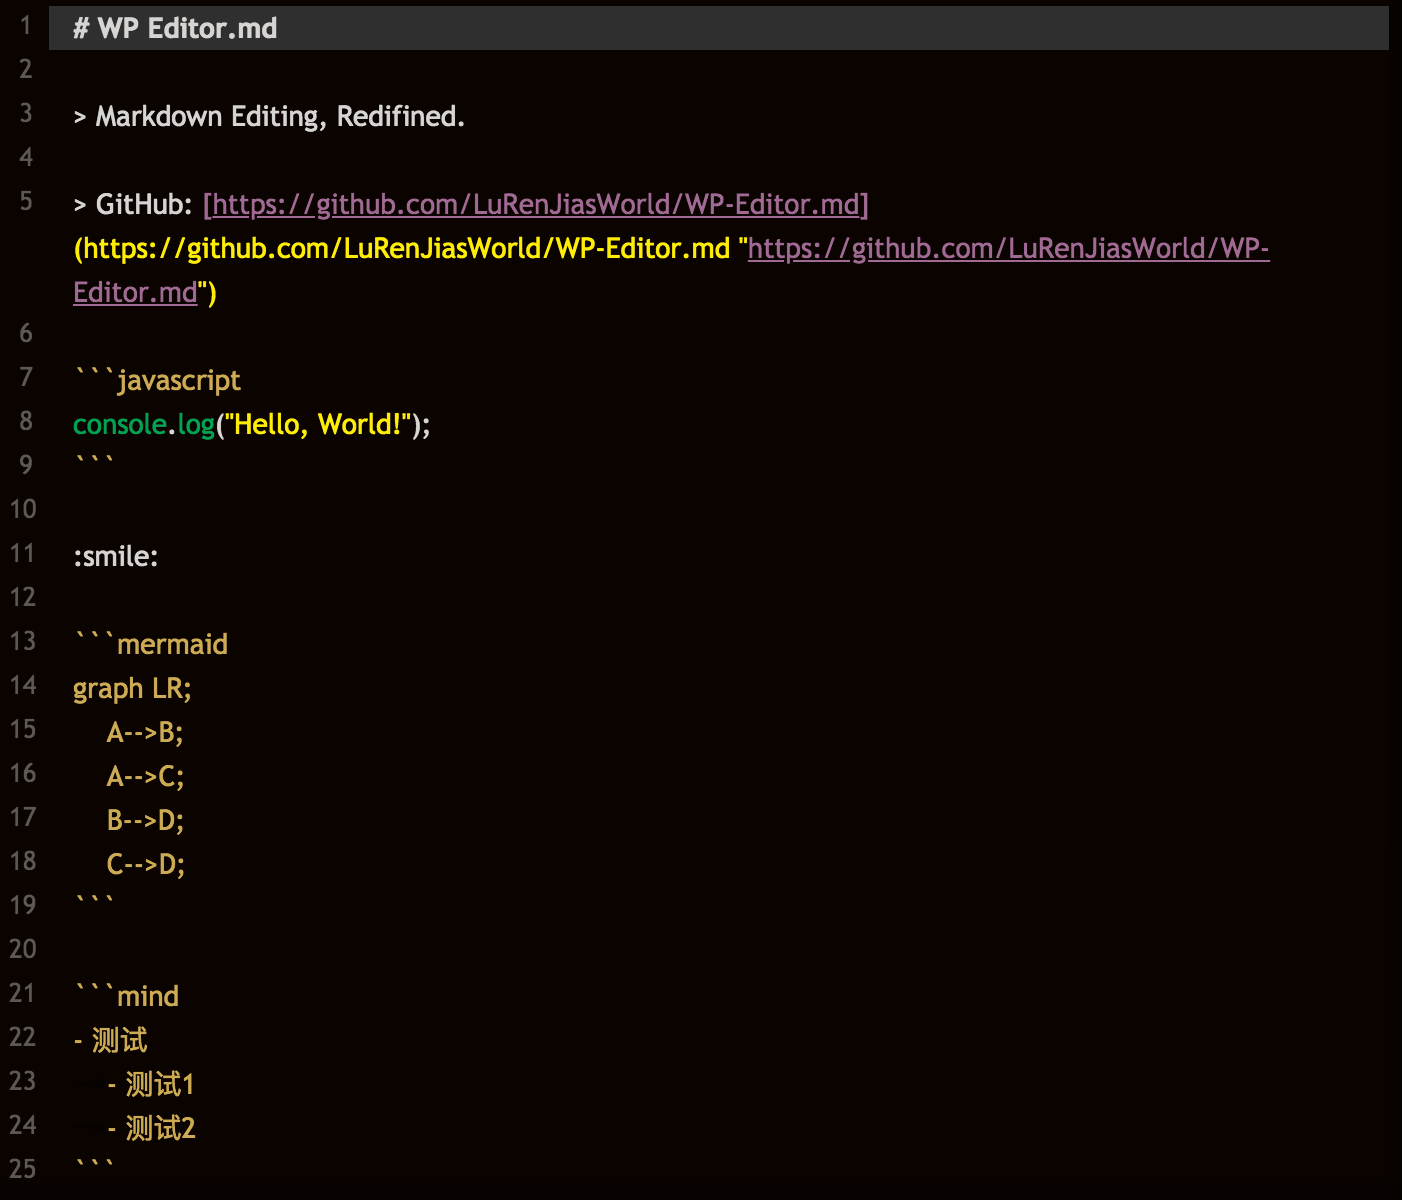Click the 'A-->C;' line

point(145,777)
